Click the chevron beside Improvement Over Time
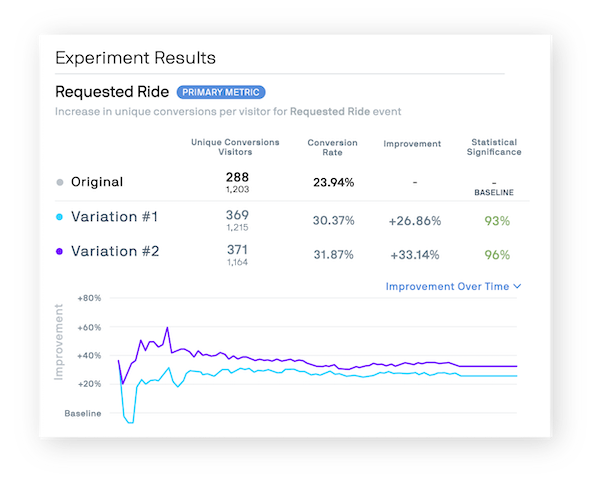This screenshot has width=600, height=480. tap(517, 286)
